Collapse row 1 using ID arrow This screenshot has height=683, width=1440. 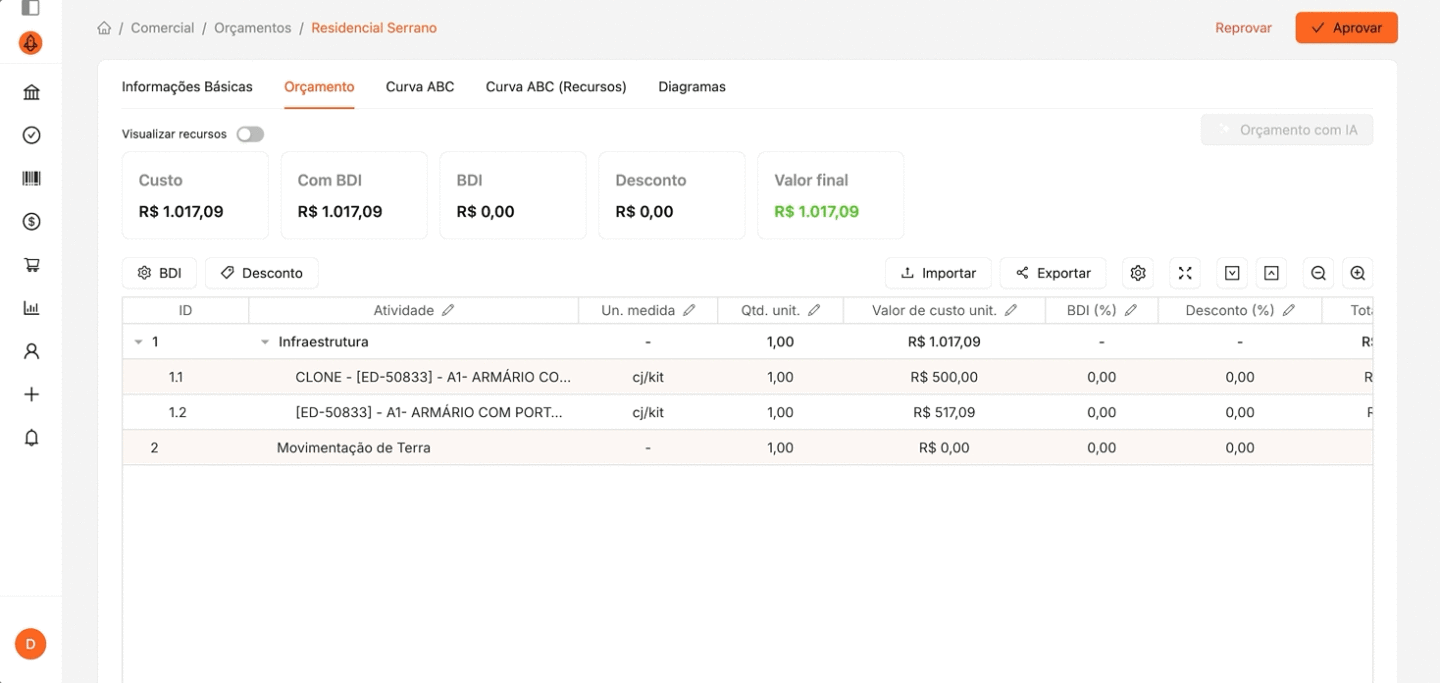[138, 342]
